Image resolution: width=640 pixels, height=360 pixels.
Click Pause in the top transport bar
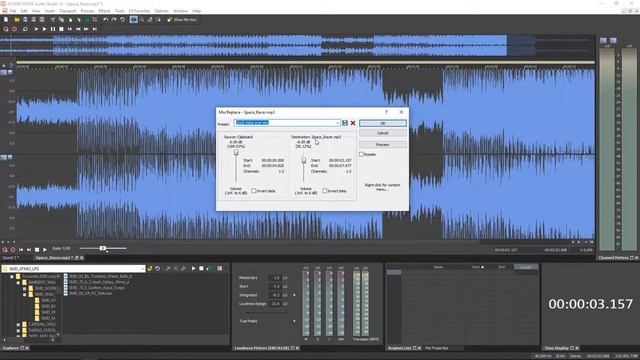tap(53, 29)
